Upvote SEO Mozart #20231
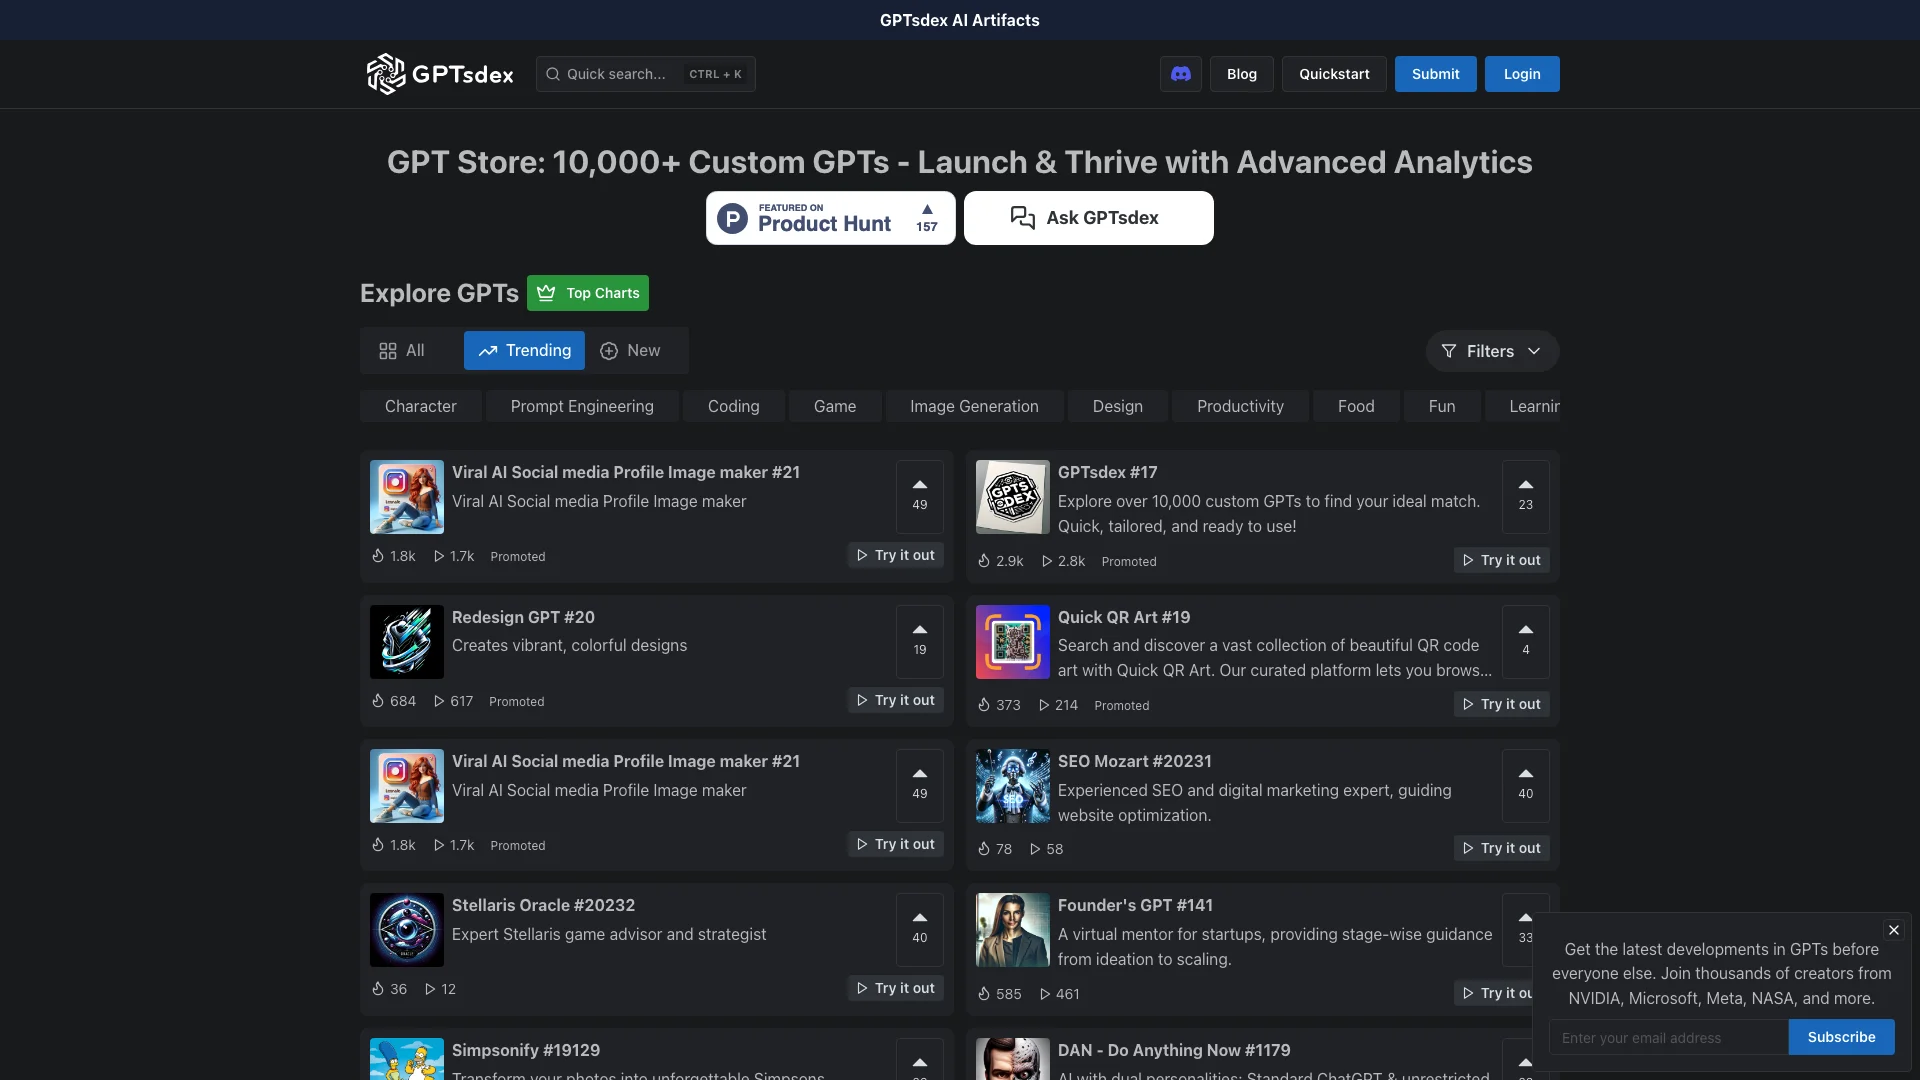The image size is (1920, 1080). click(1525, 785)
